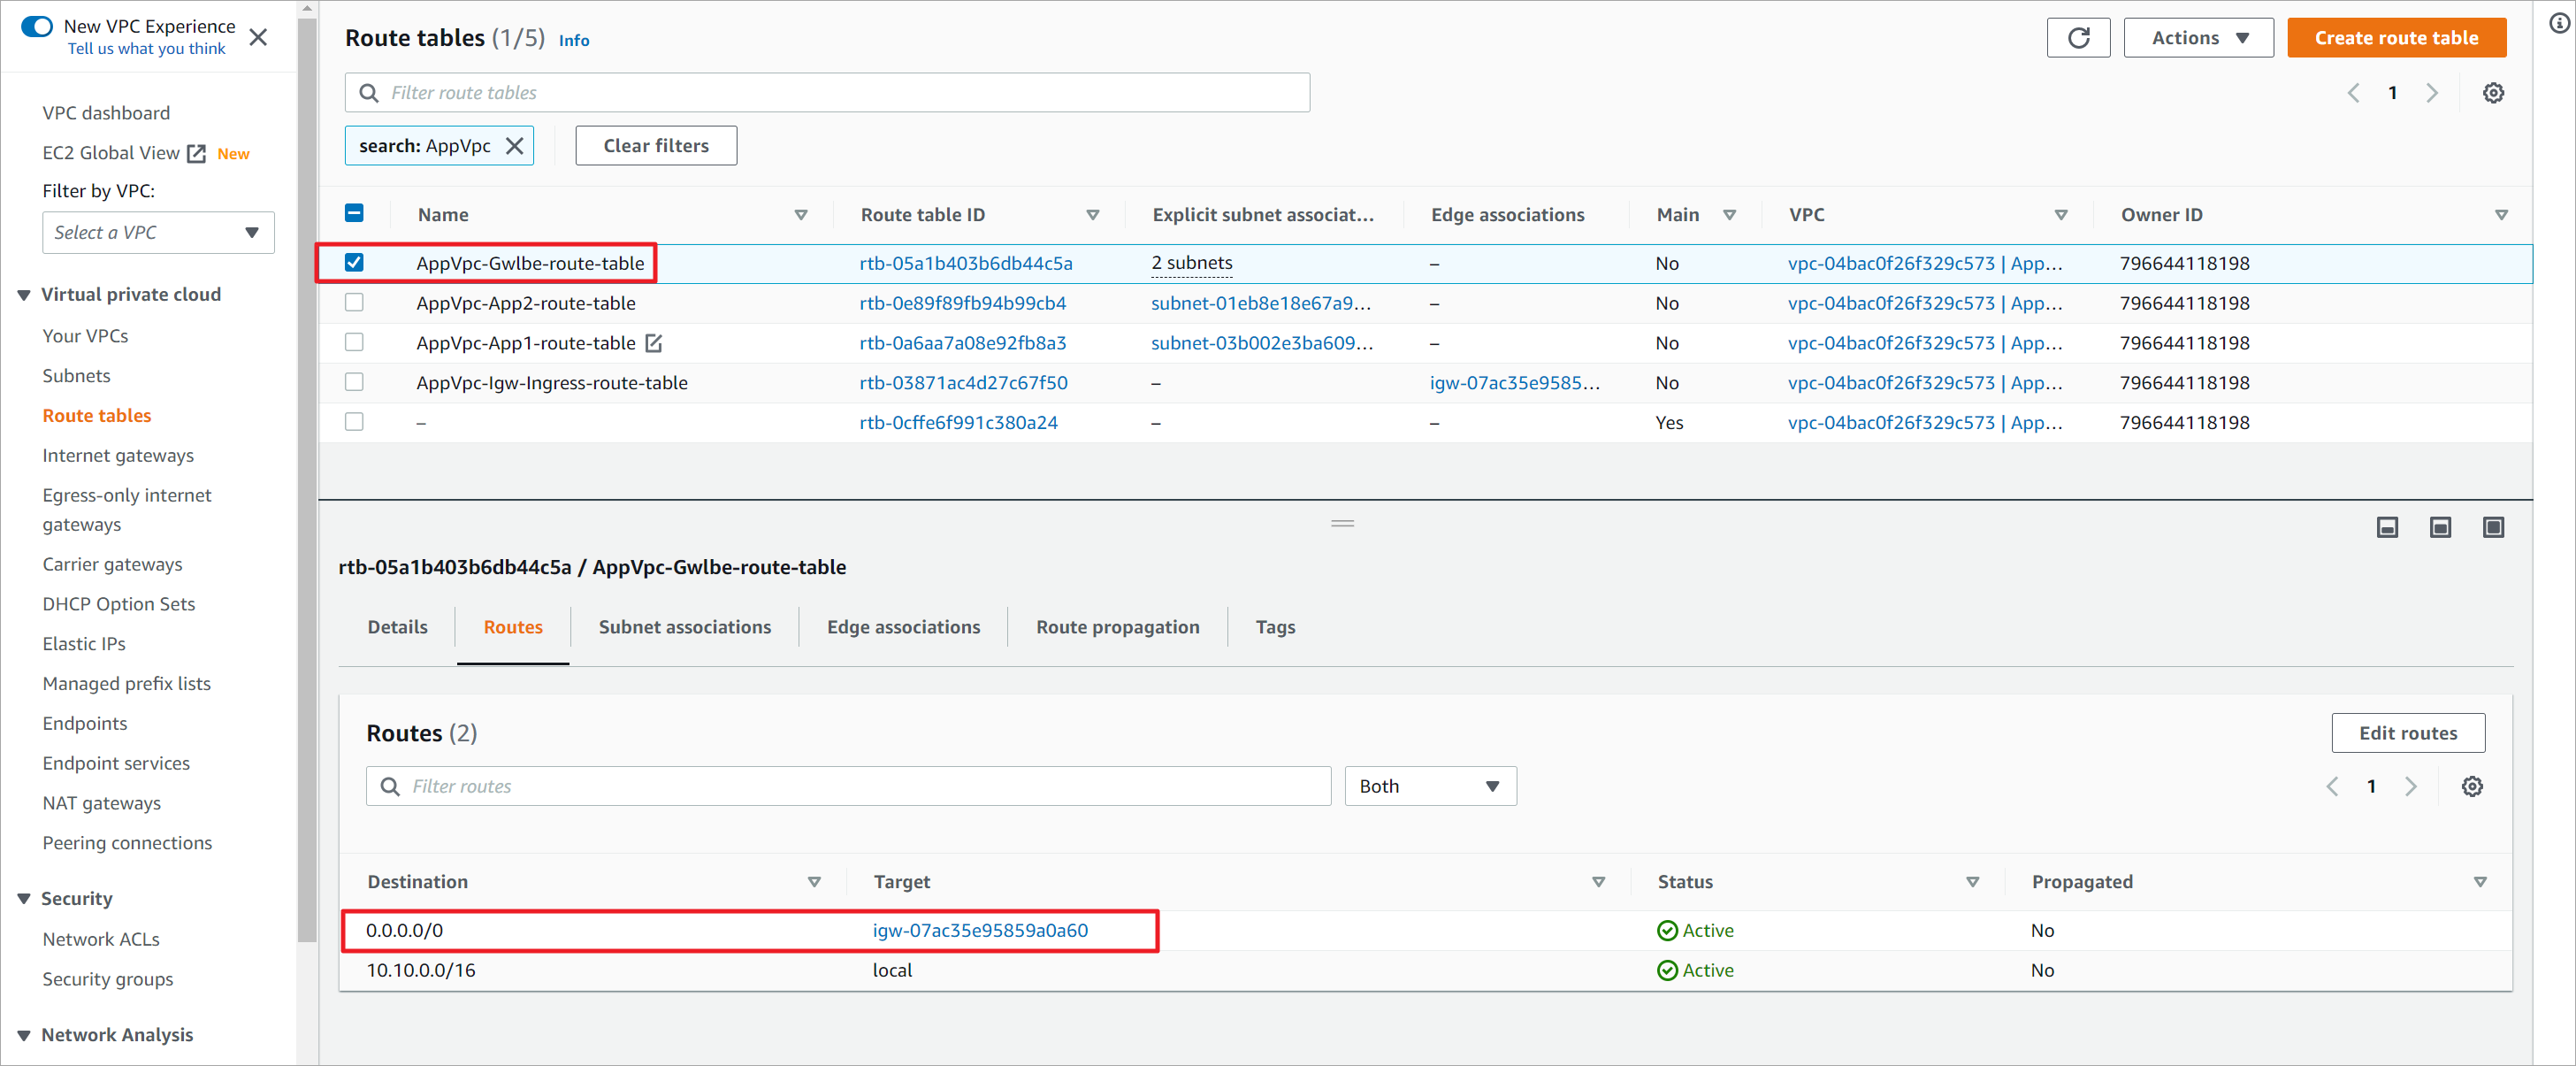Open Subnets in the sidebar
This screenshot has width=2576, height=1066.
click(x=76, y=376)
